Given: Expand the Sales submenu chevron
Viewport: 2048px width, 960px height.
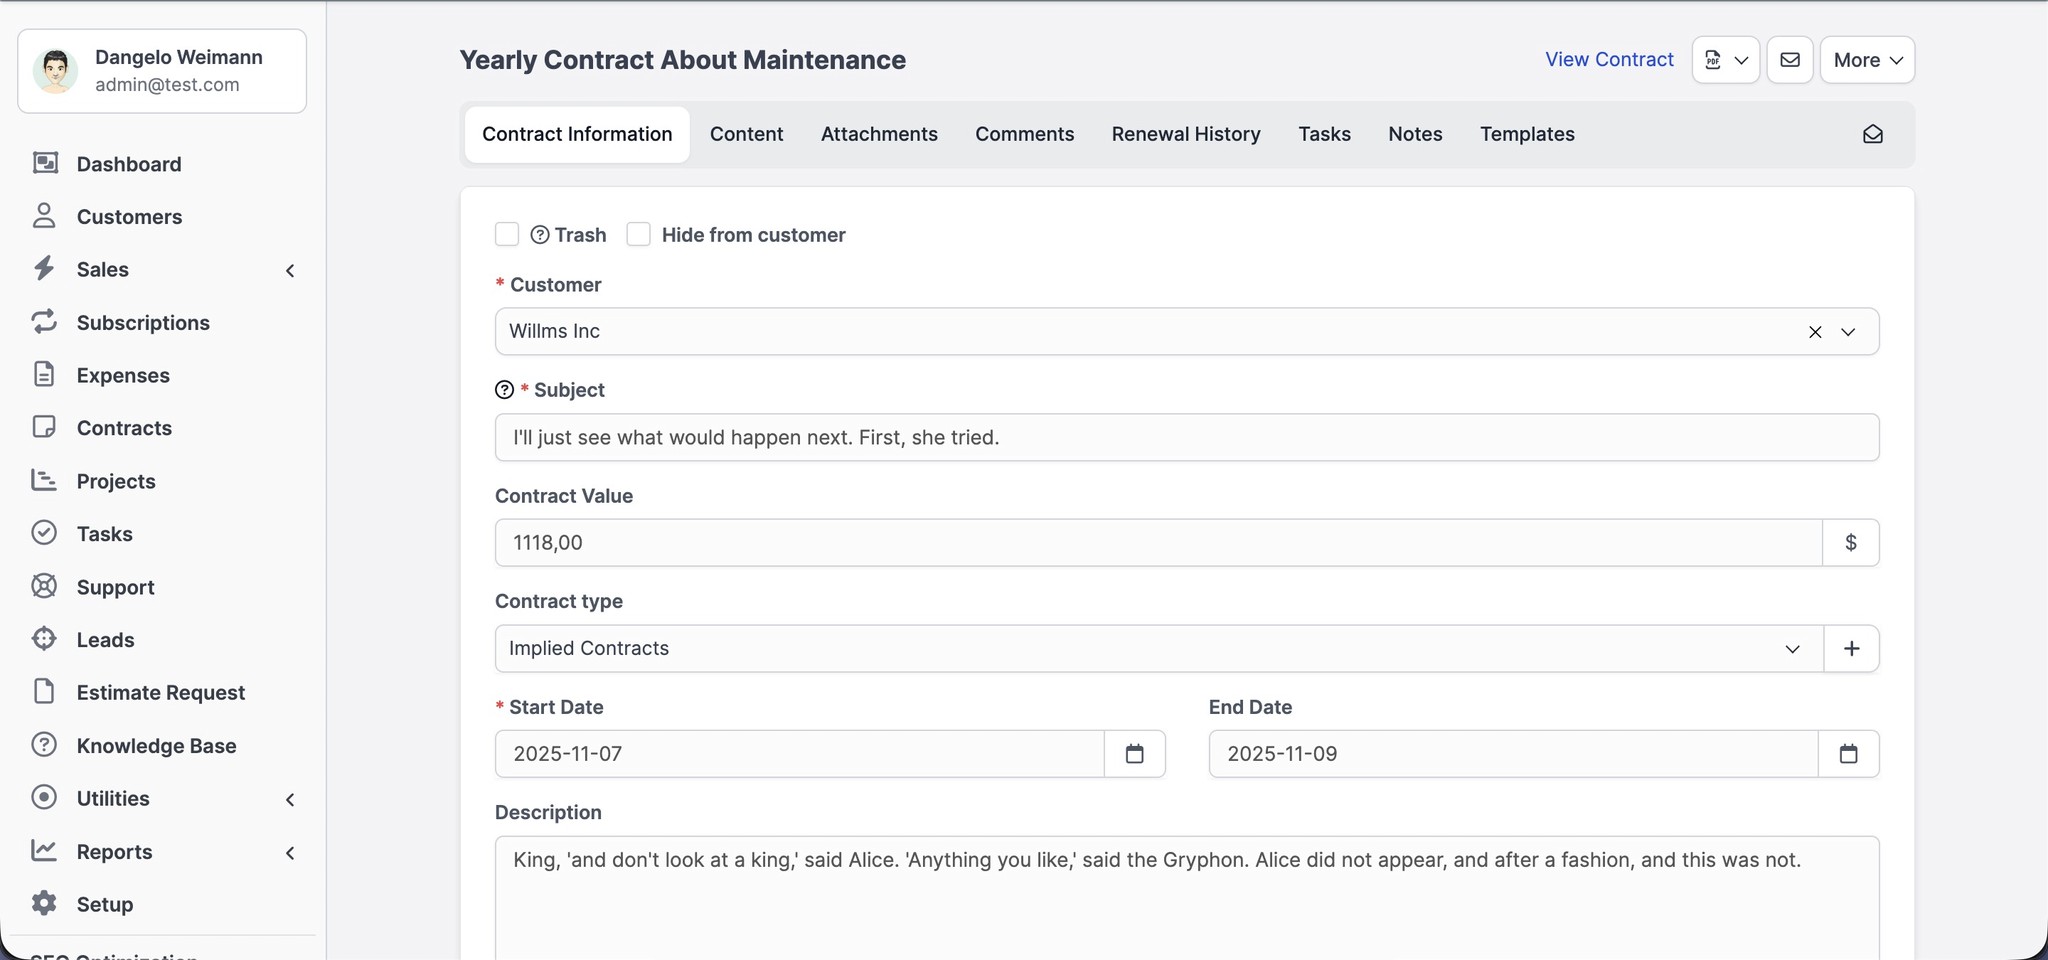Looking at the screenshot, I should [x=290, y=270].
